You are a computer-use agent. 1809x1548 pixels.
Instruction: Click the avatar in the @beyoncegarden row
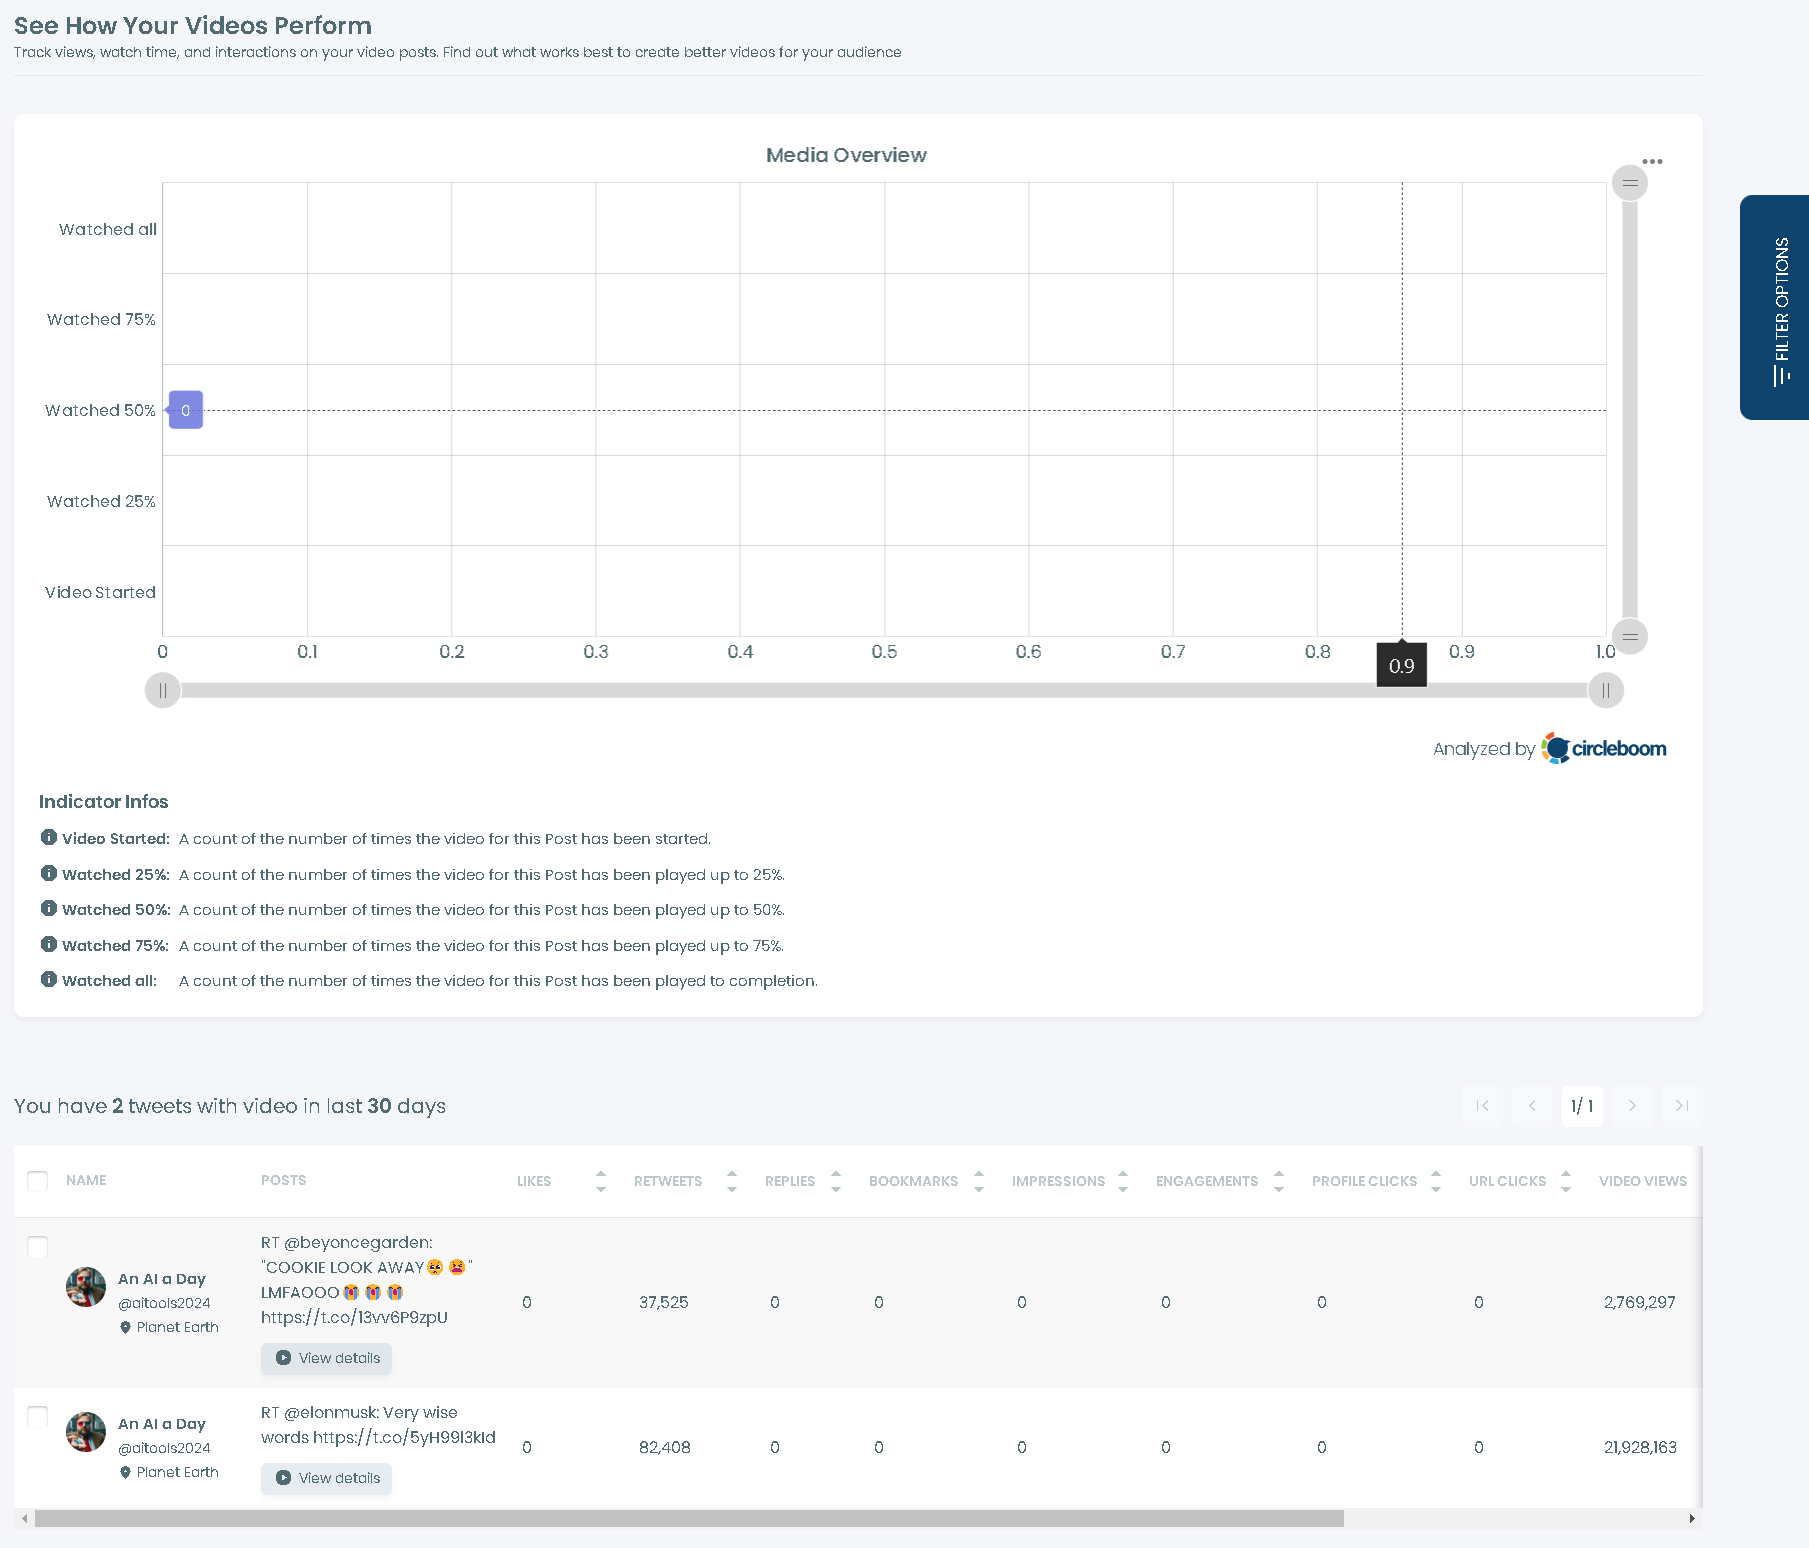coord(86,1287)
